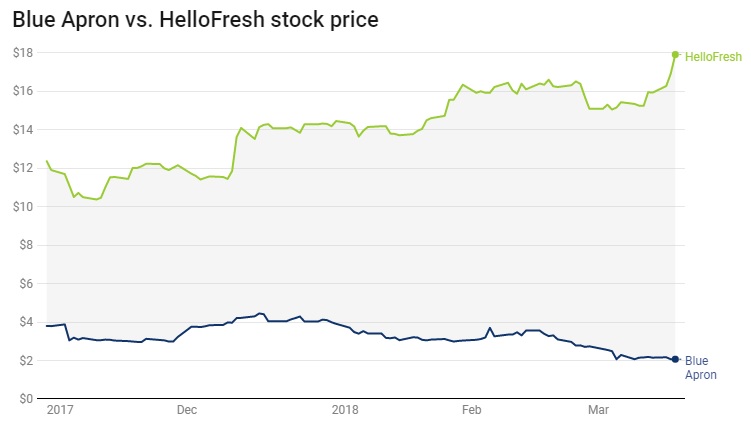
Task: Click the $6 y-axis label
Action: (x=27, y=283)
